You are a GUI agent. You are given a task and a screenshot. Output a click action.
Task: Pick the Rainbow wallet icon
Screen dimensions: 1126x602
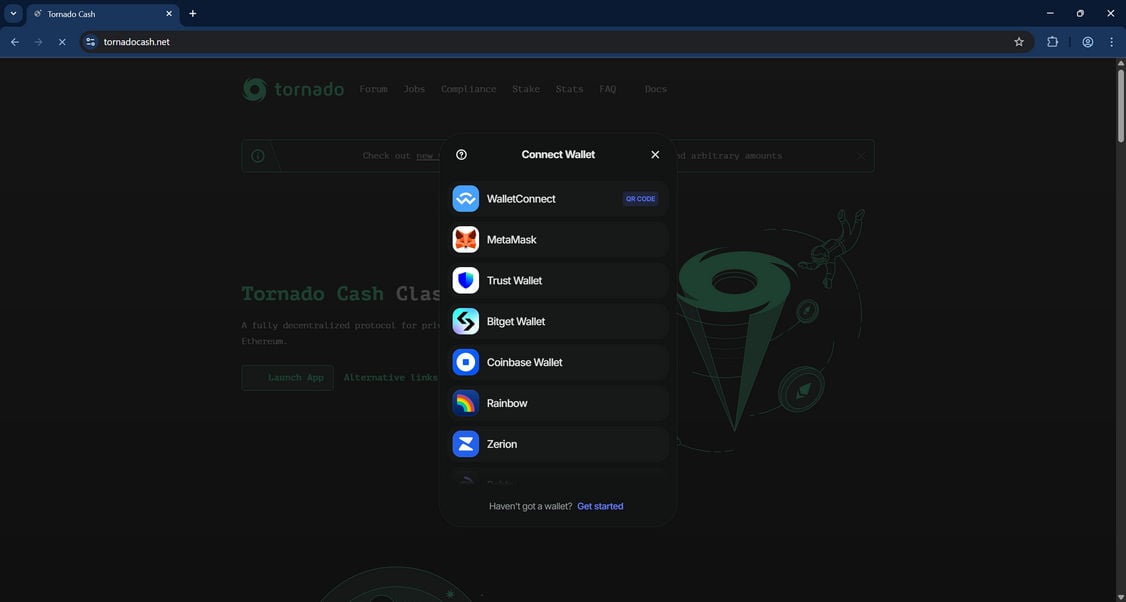(466, 403)
